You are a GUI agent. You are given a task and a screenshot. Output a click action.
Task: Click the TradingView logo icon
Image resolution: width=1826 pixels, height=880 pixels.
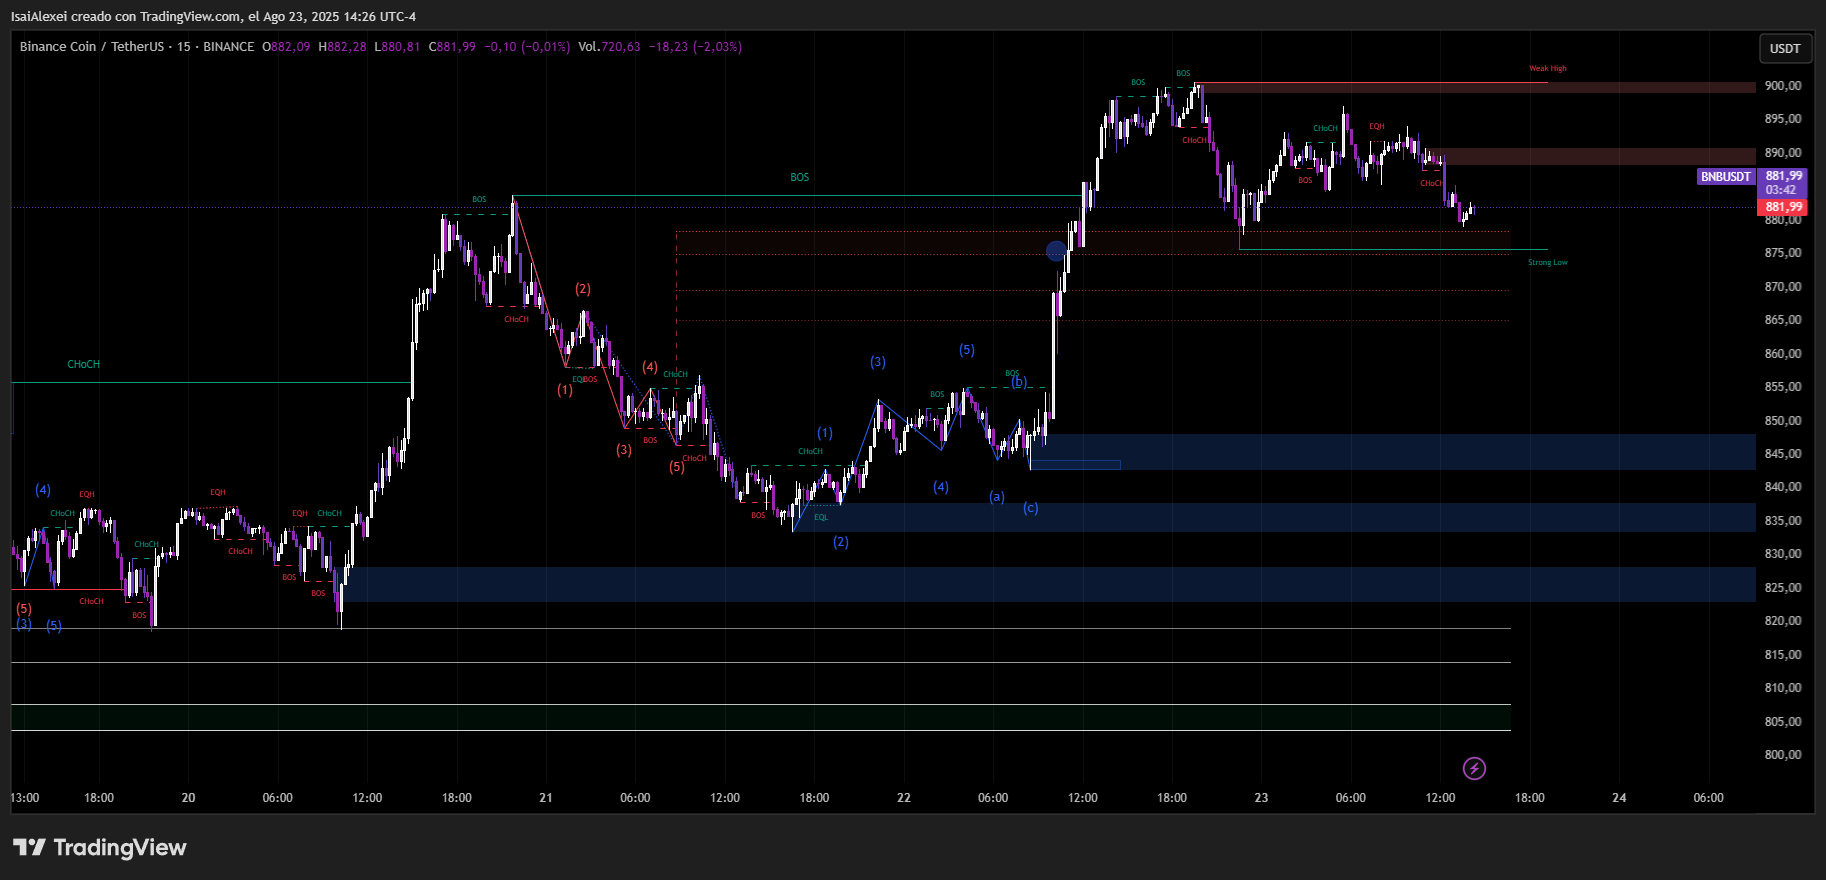[29, 847]
